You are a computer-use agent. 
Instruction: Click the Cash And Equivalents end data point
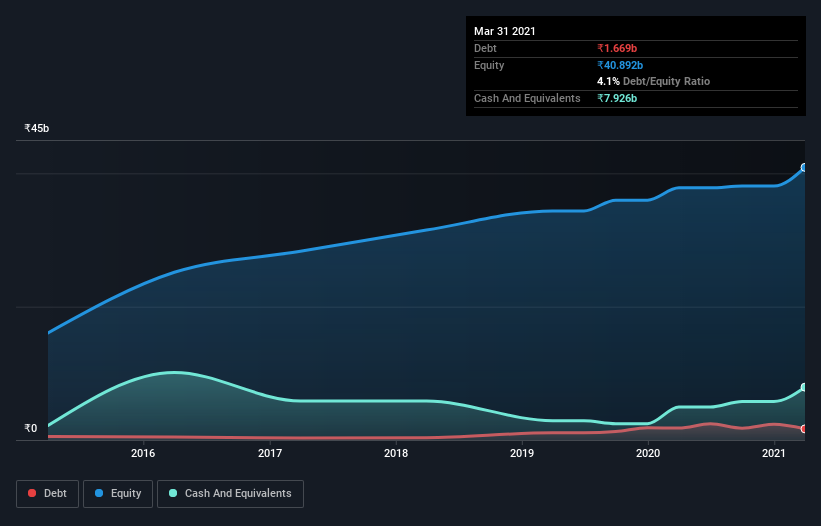click(x=804, y=388)
